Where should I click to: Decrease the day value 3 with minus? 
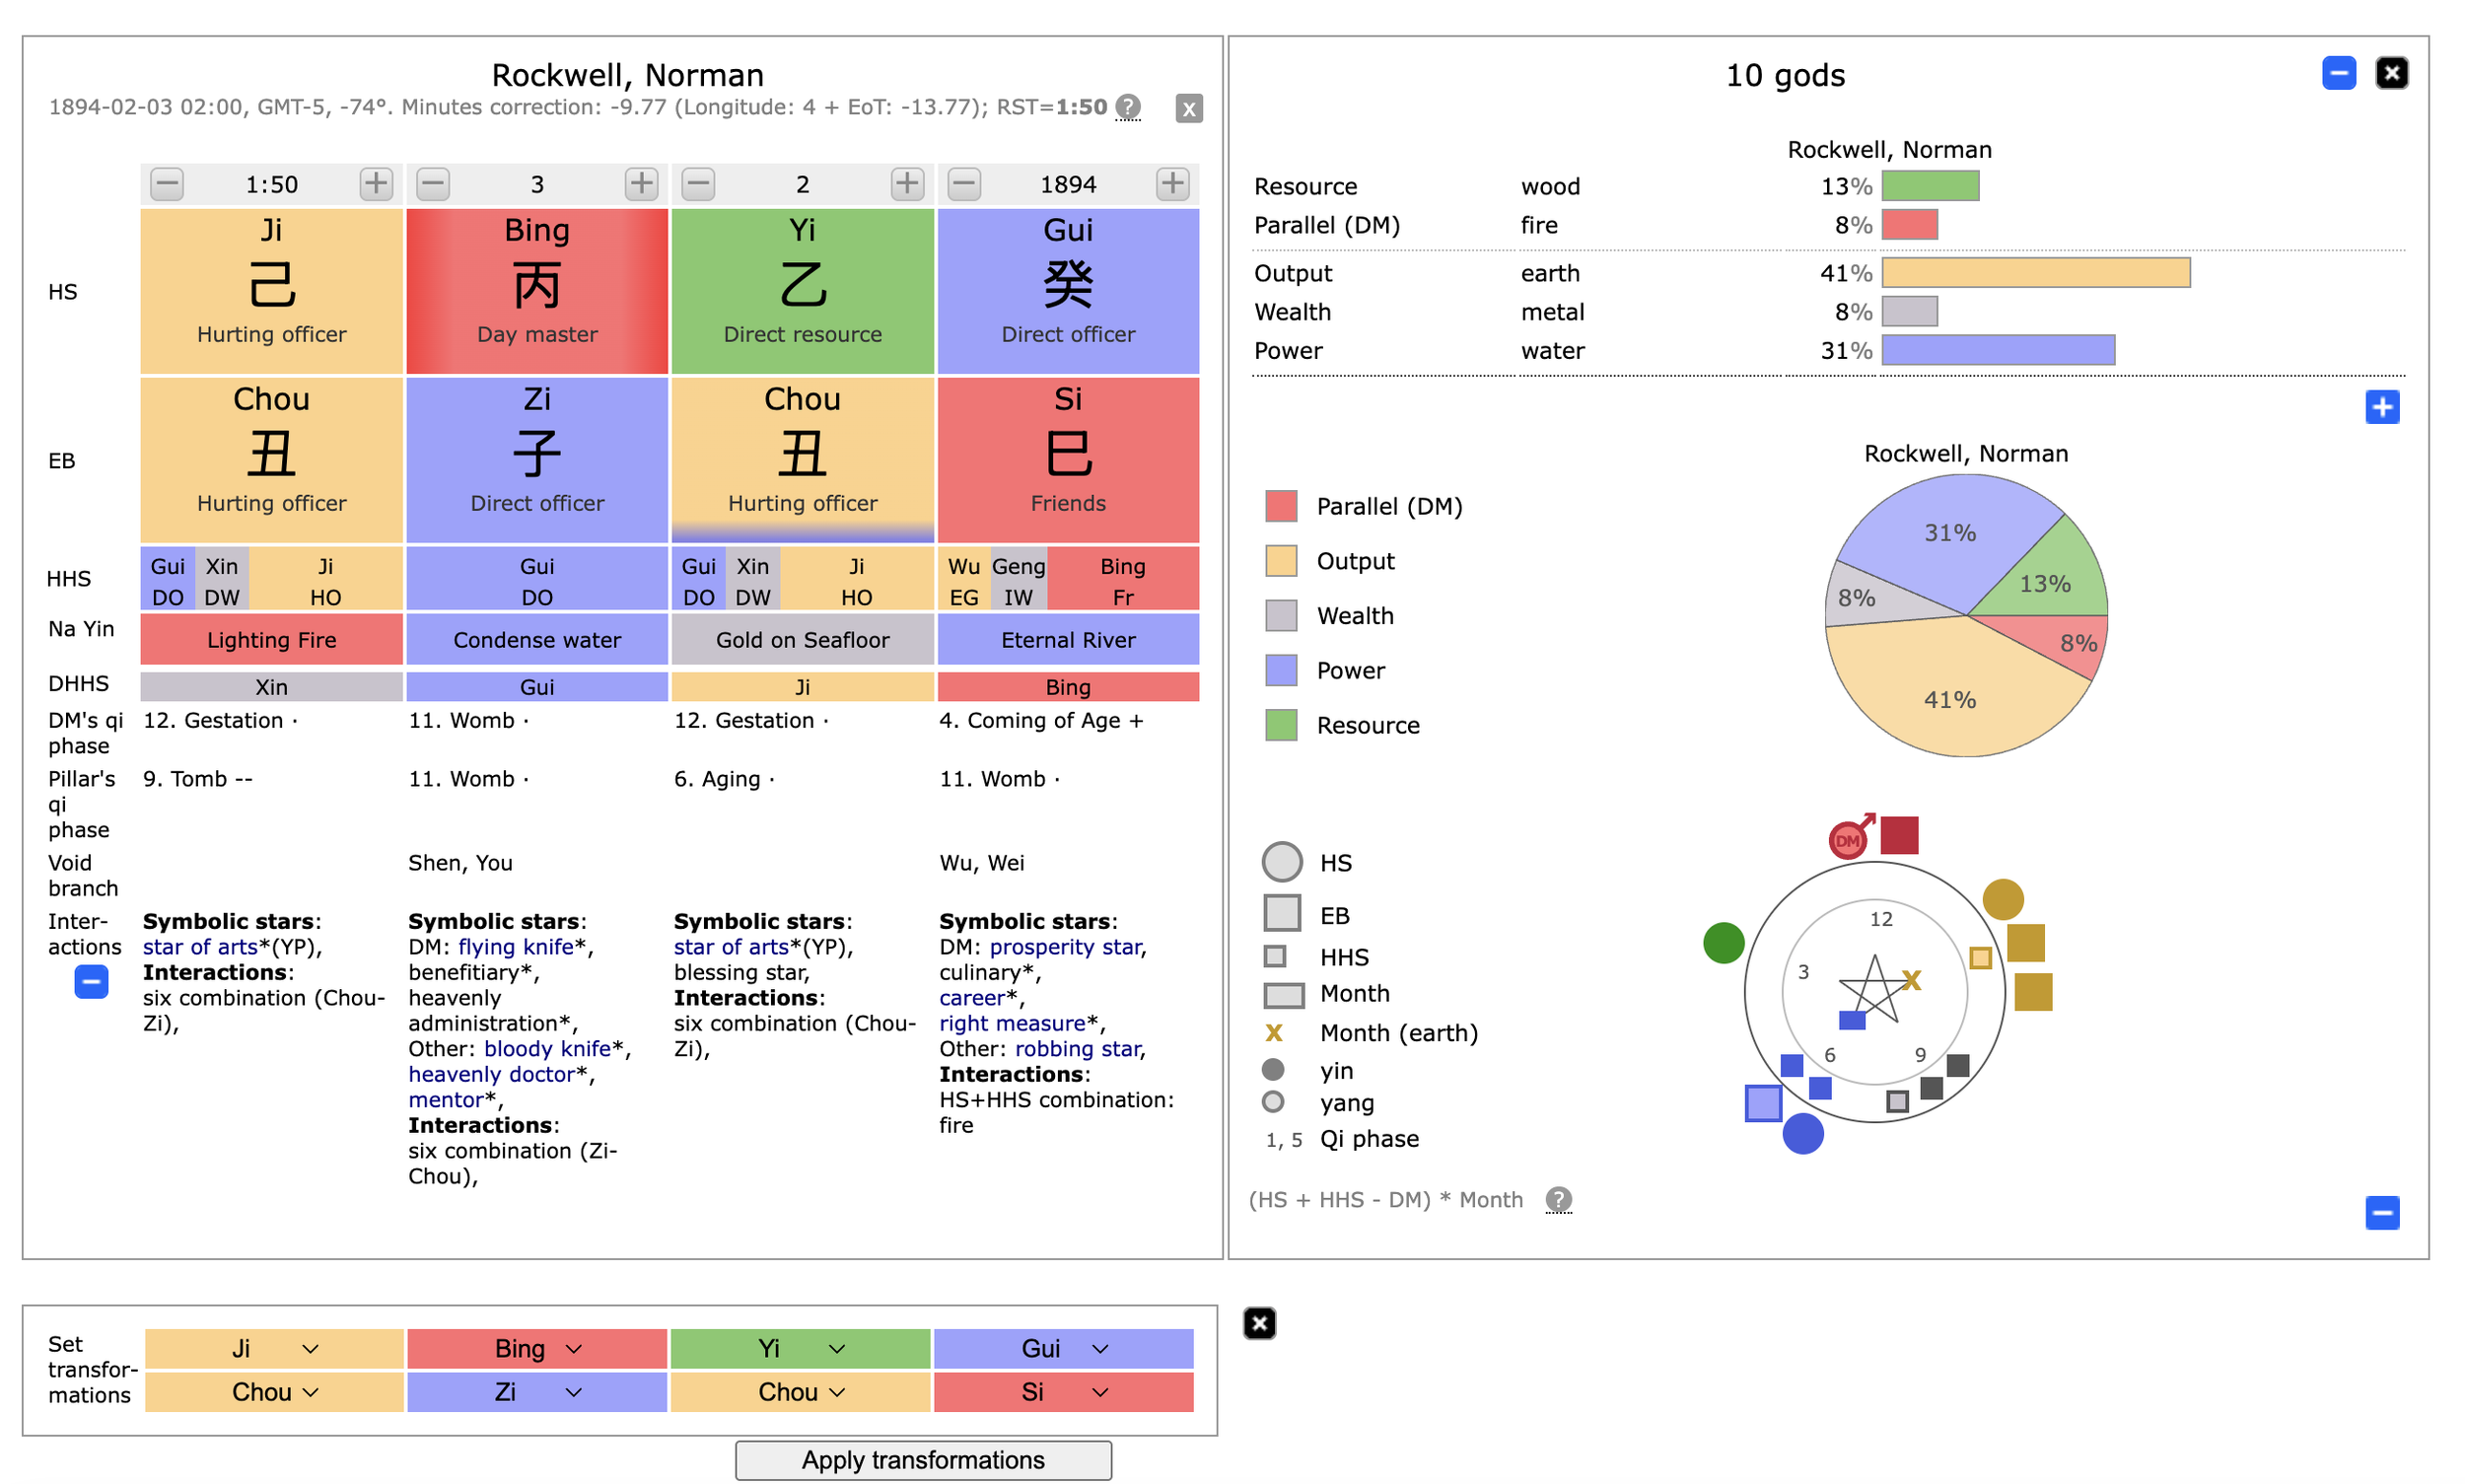[x=433, y=184]
